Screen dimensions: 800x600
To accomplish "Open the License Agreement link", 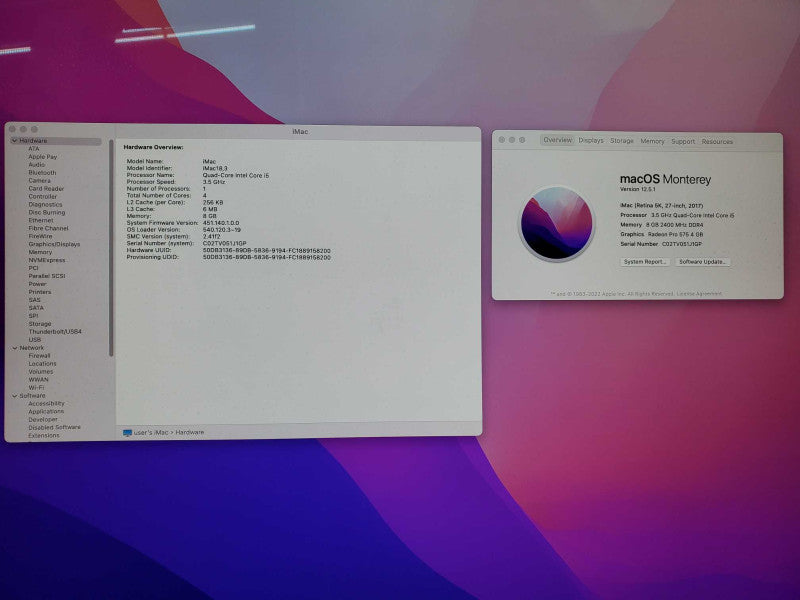I will [699, 294].
